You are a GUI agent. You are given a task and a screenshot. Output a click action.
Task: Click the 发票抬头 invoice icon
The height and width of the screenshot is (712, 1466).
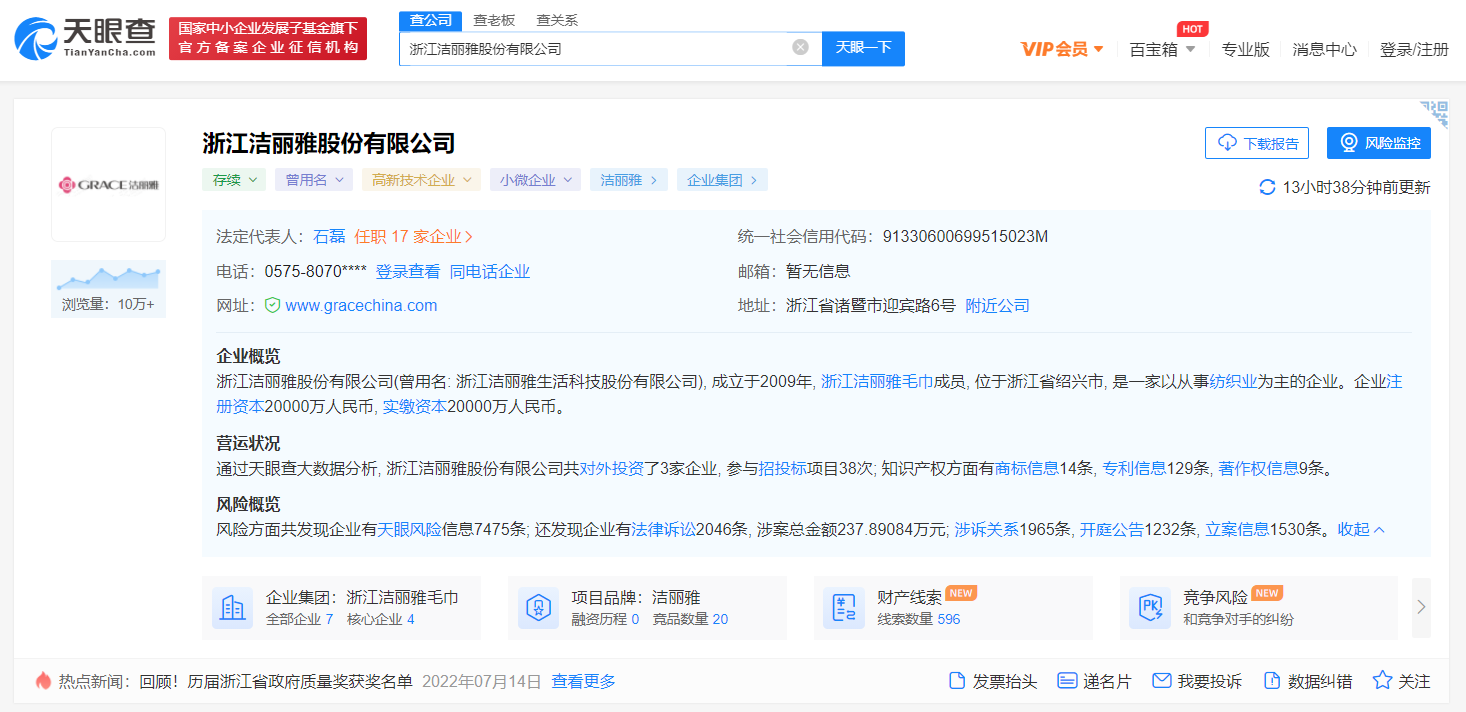click(957, 681)
